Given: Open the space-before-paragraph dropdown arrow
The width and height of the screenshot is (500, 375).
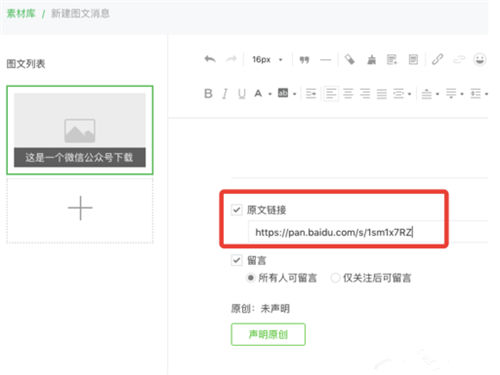Looking at the screenshot, I should click(438, 94).
